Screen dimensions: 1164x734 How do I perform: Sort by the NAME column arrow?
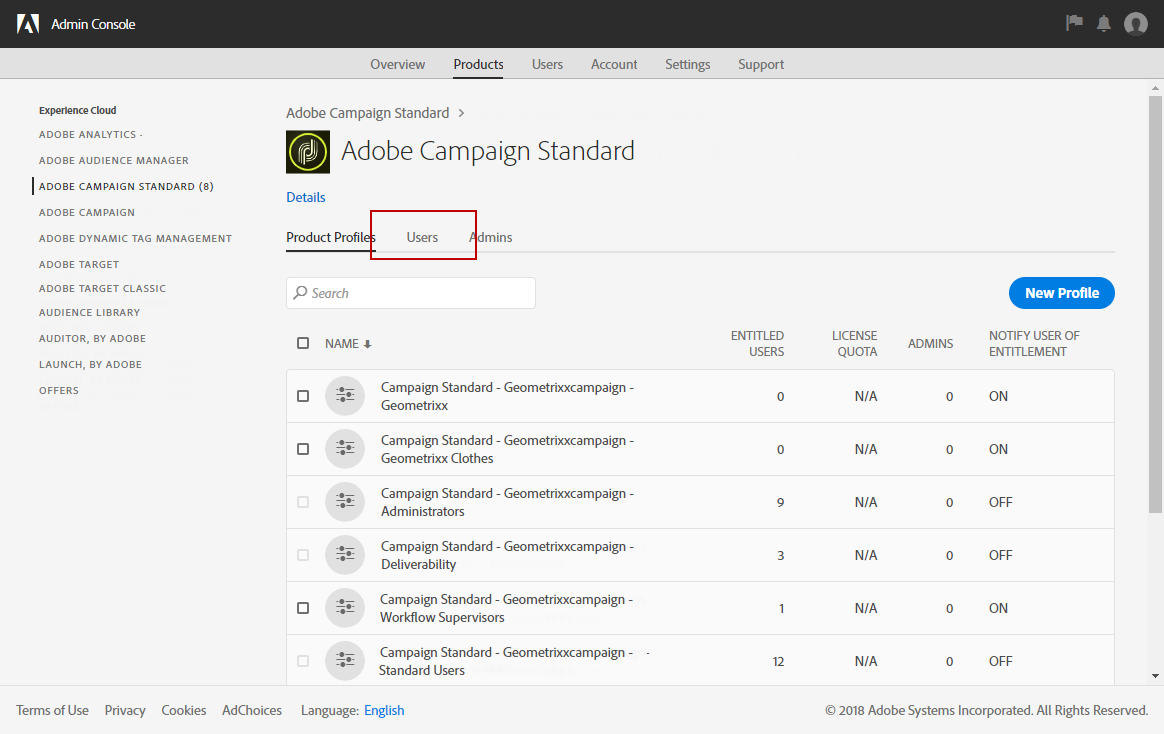[367, 344]
